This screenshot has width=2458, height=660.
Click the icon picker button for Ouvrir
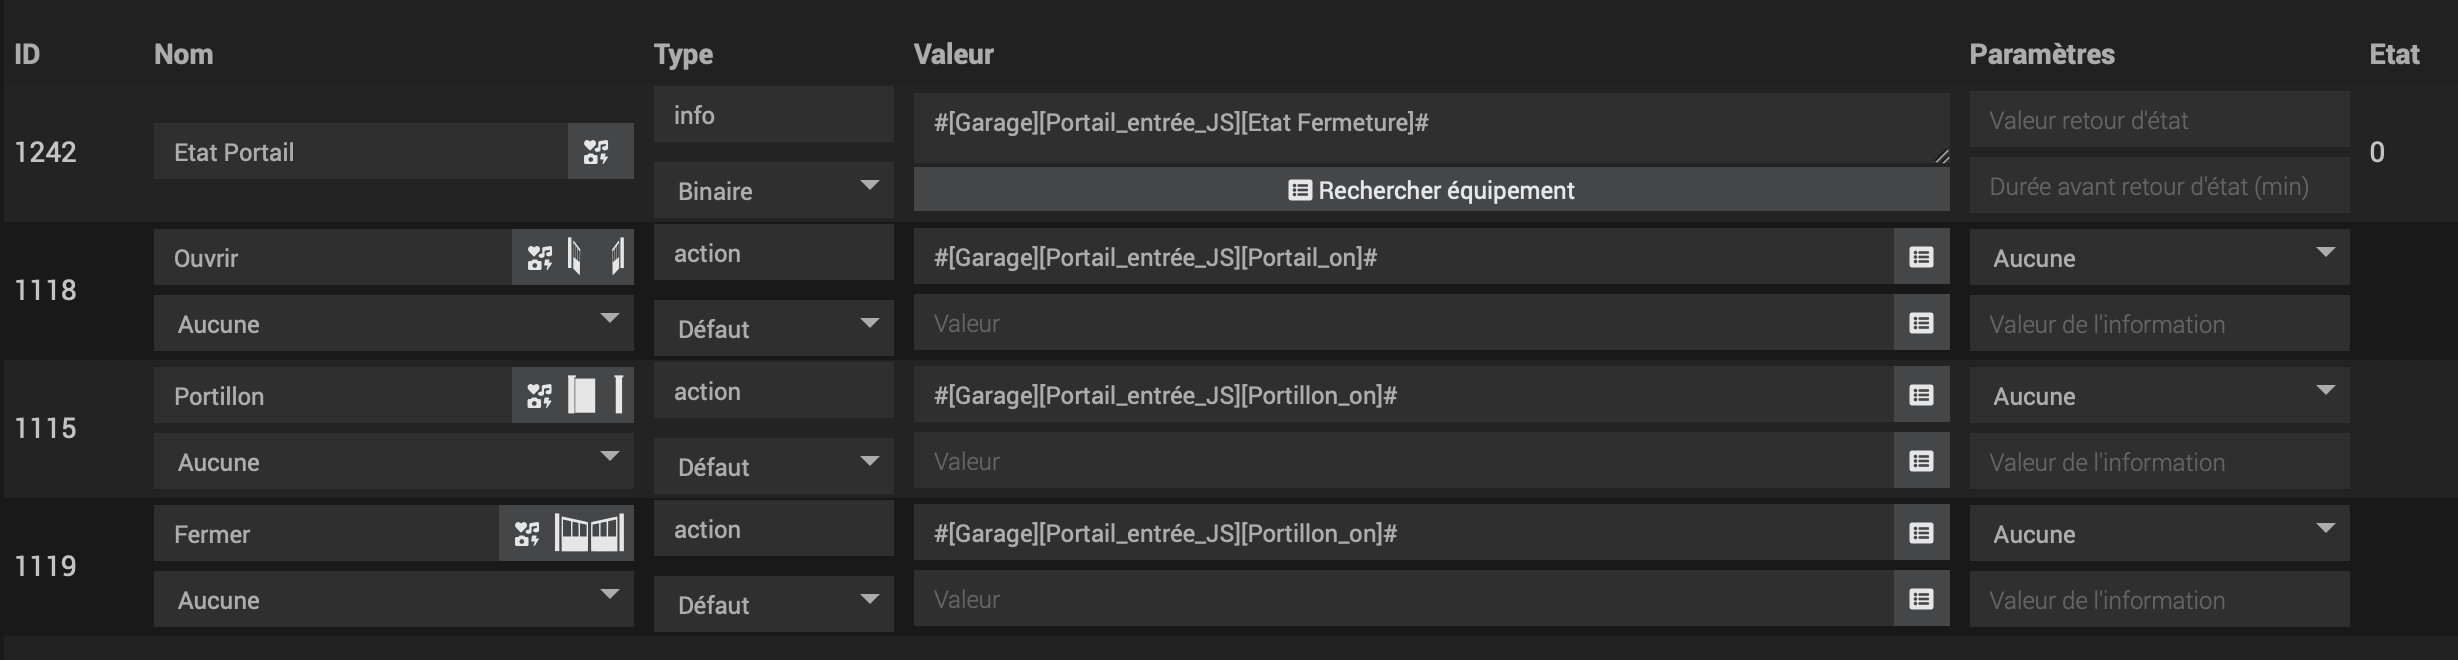[539, 258]
